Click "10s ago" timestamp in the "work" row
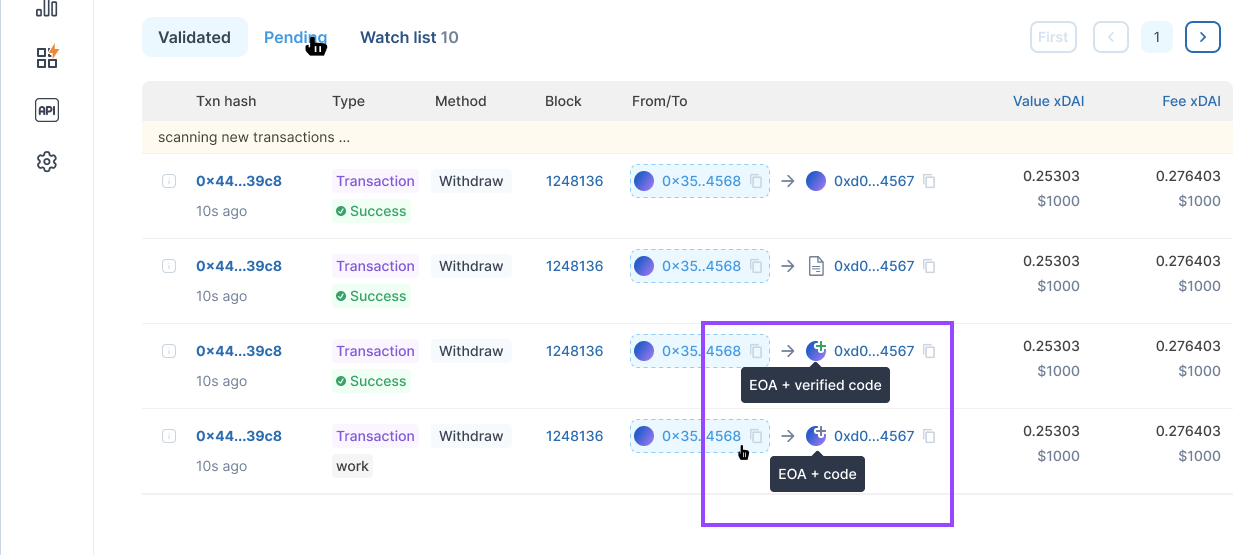Image resolution: width=1252 pixels, height=555 pixels. coord(221,466)
